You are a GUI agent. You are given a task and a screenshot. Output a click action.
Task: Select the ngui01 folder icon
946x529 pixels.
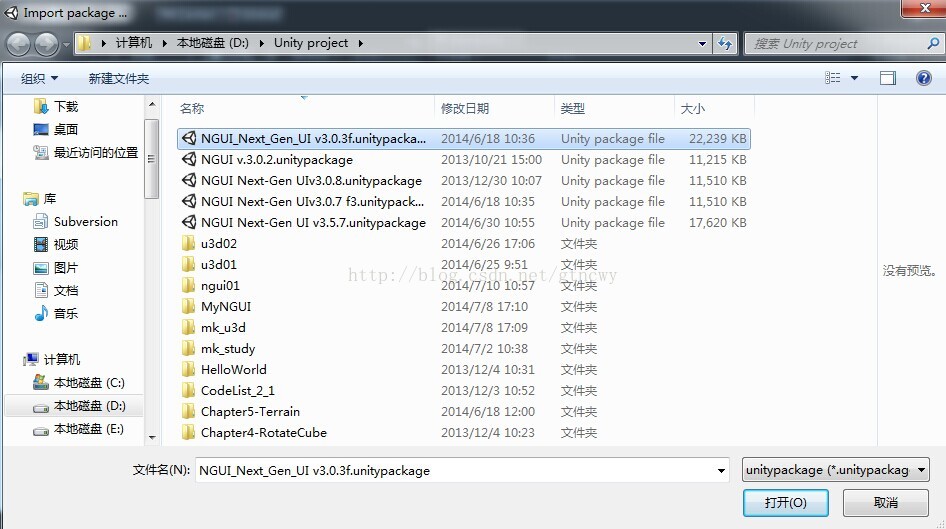coord(189,285)
